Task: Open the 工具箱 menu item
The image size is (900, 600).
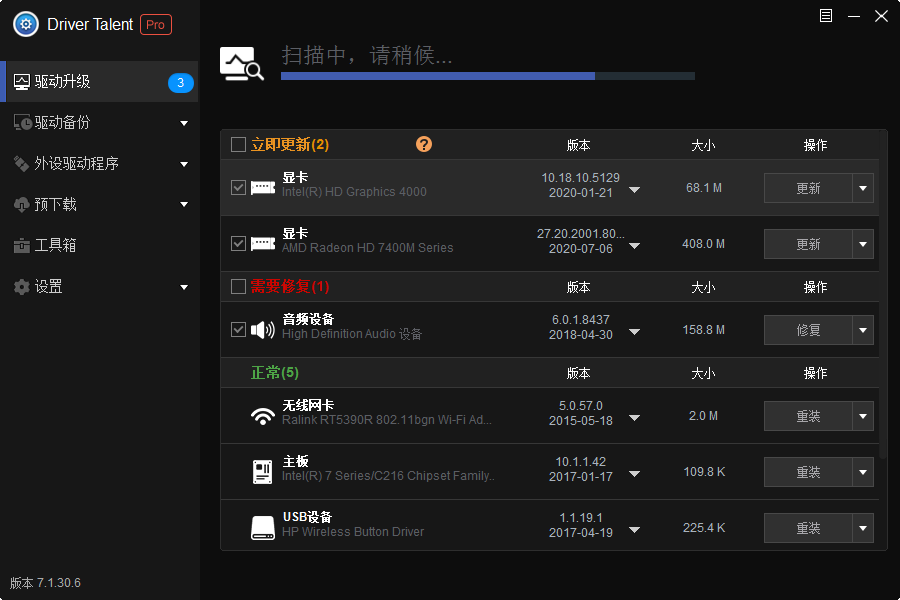Action: click(99, 246)
